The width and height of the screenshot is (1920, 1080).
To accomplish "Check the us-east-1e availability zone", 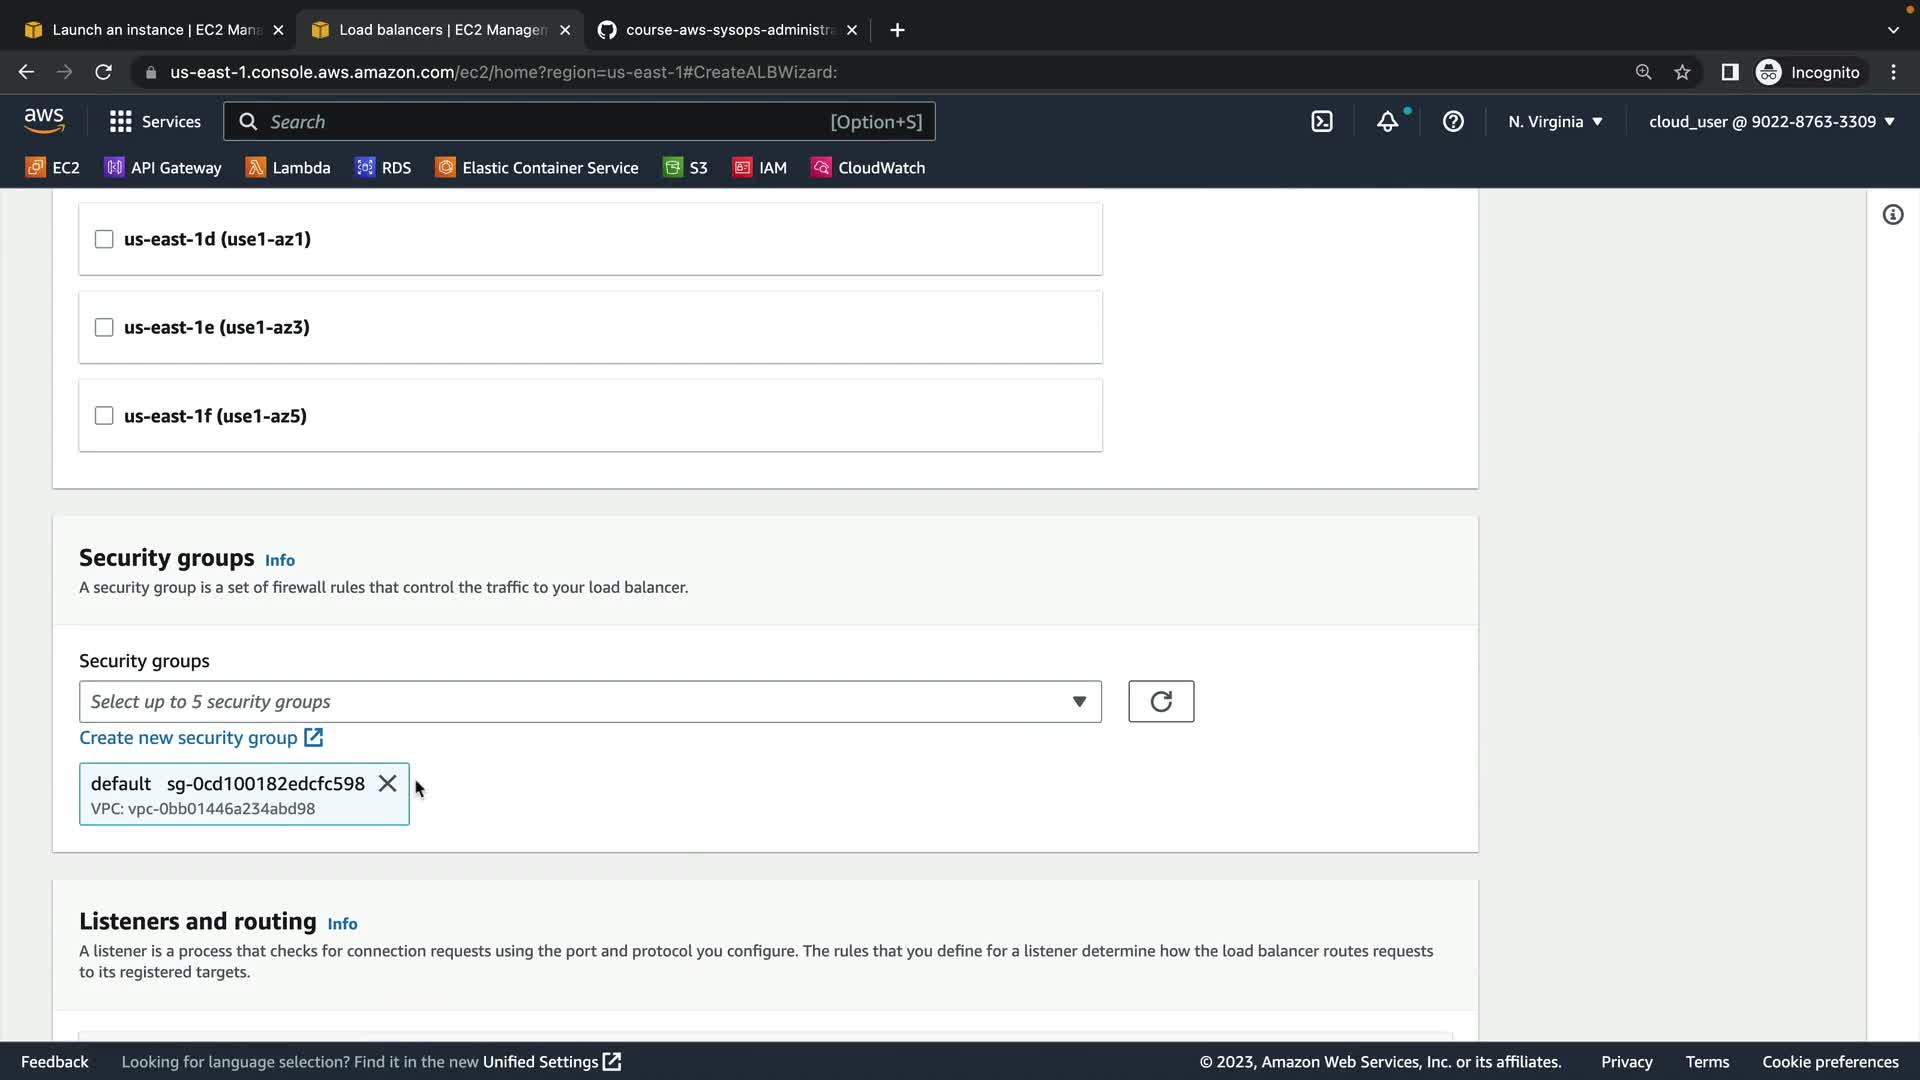I will 104,328.
